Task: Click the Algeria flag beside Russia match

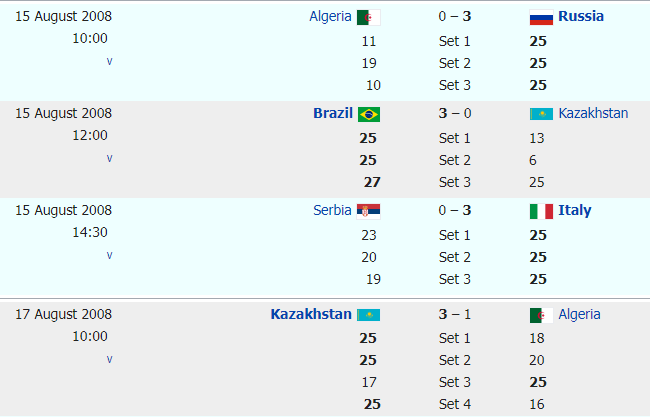Action: coord(369,17)
